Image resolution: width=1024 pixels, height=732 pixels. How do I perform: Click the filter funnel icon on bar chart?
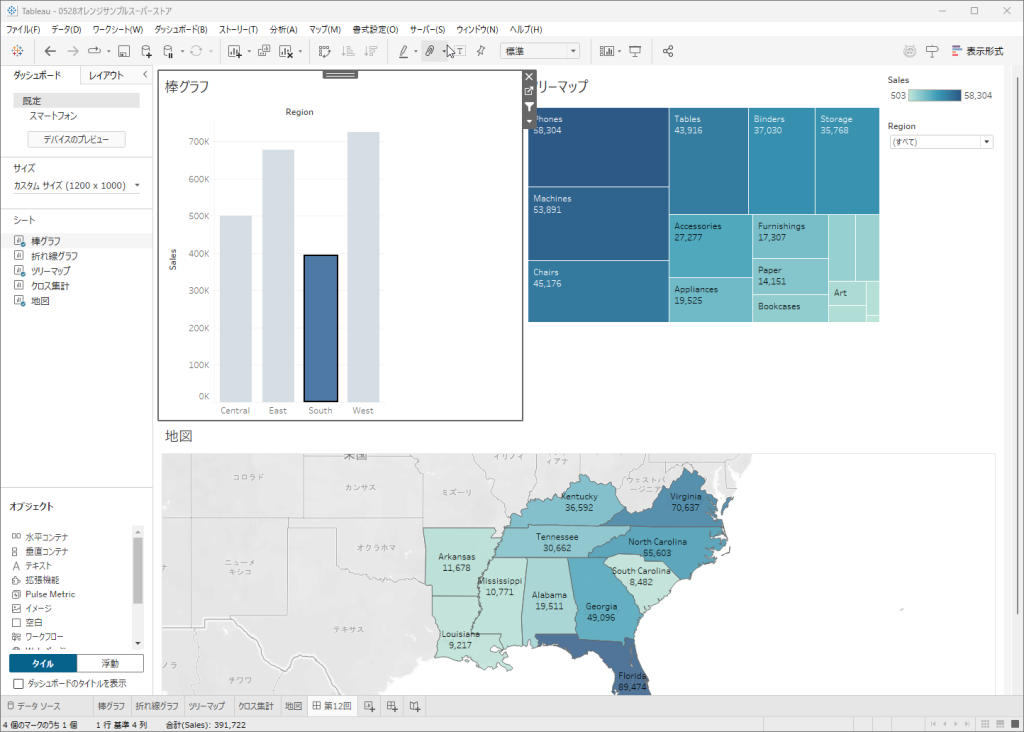529,106
